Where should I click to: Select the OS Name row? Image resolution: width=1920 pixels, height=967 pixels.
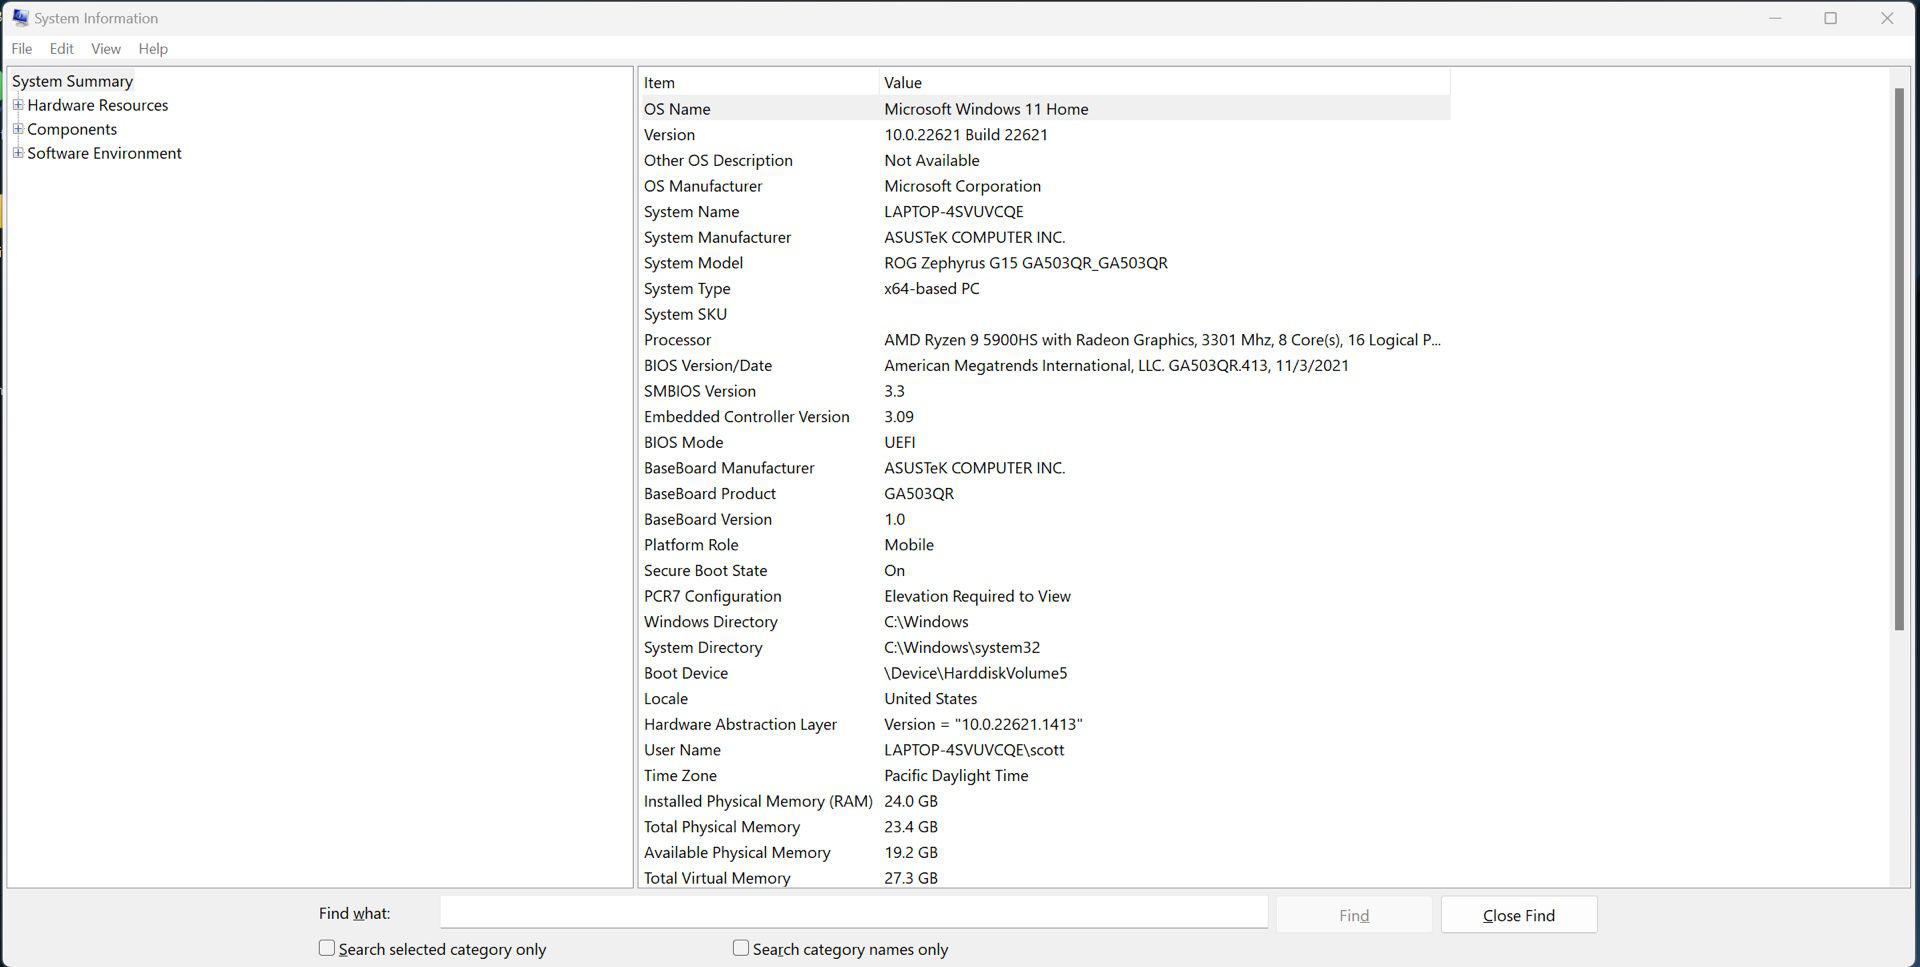1044,108
